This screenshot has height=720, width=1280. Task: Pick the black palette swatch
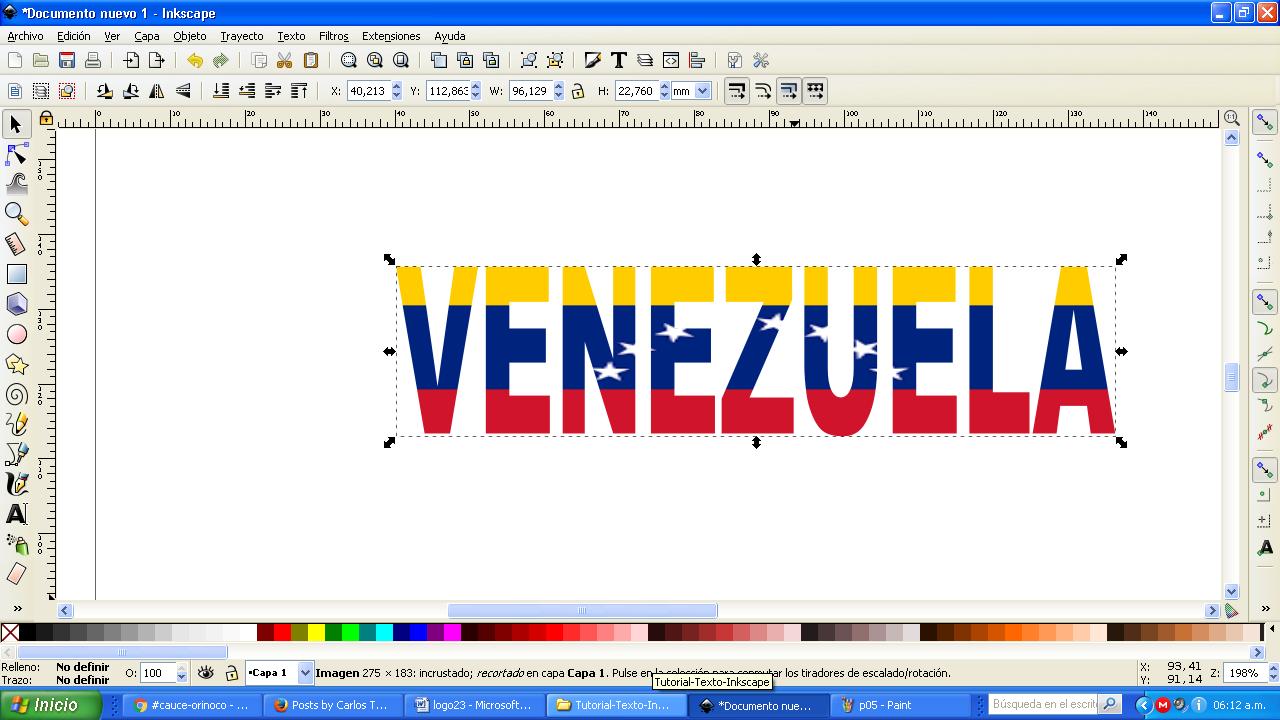[x=27, y=632]
